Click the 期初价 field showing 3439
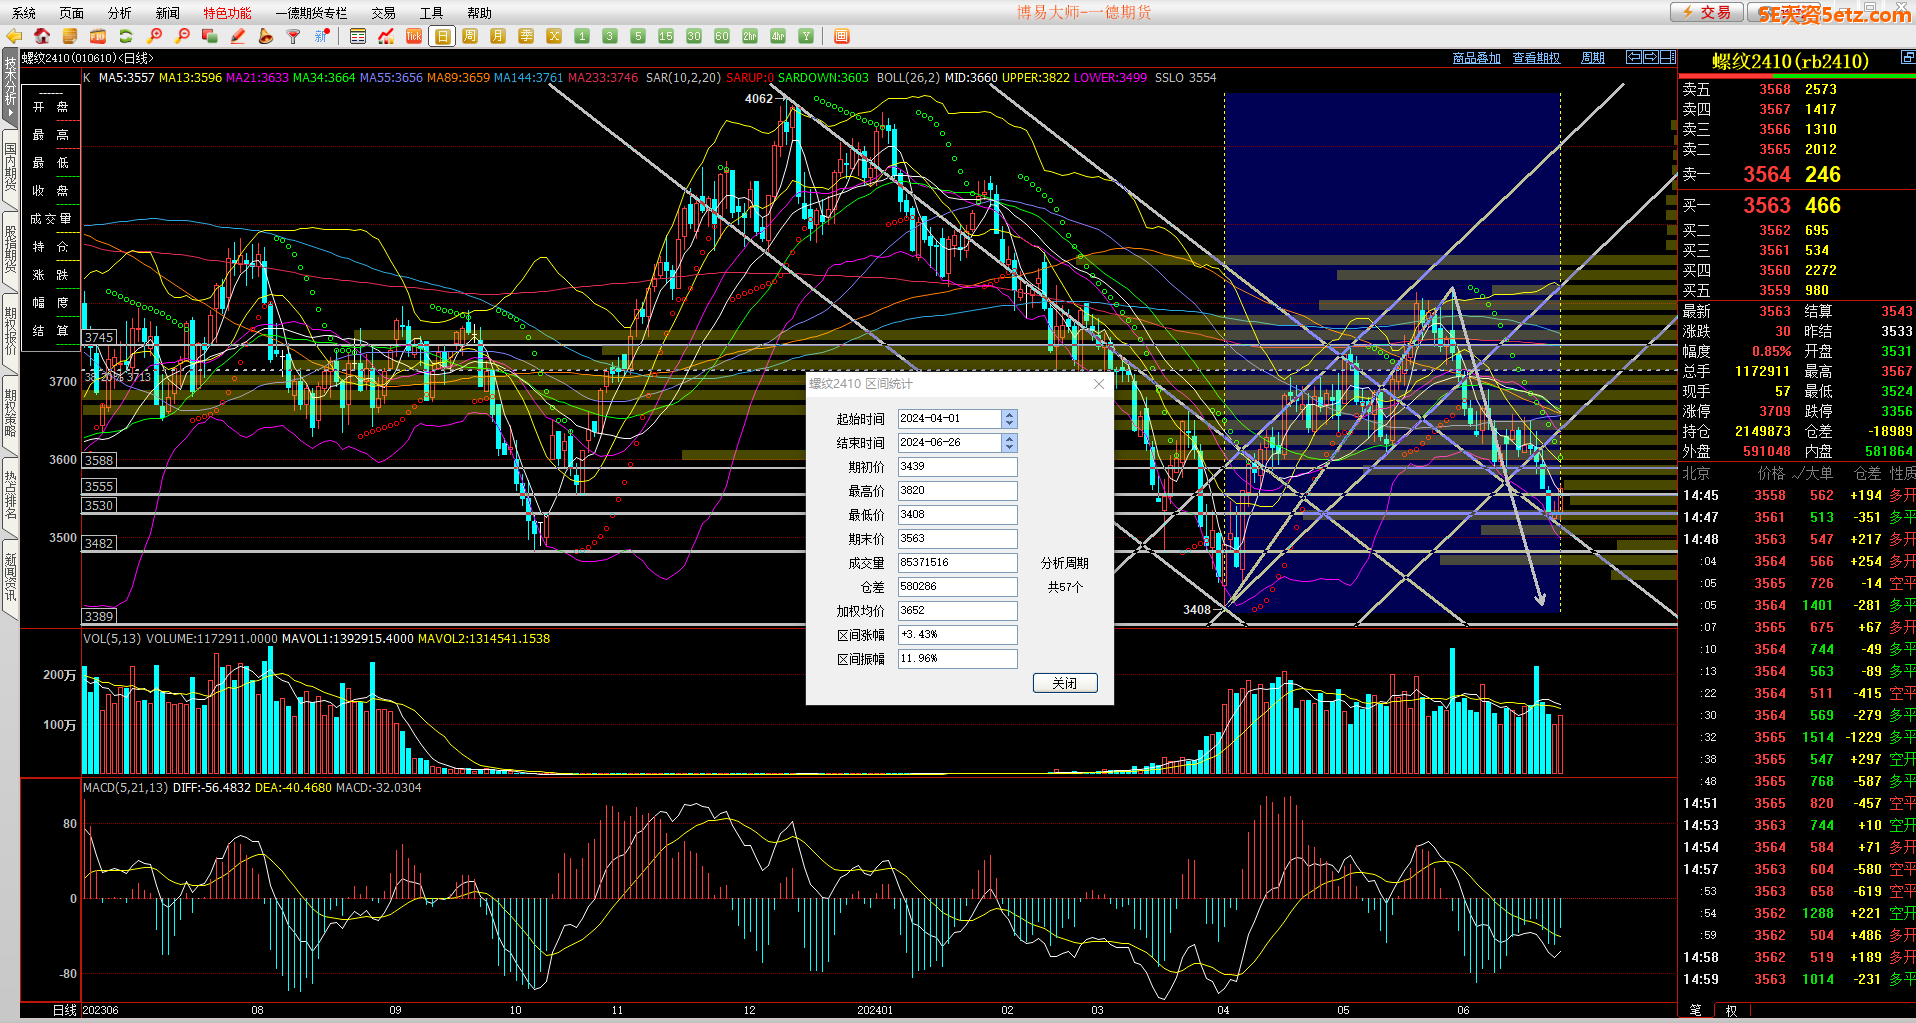Viewport: 1916px width, 1023px height. pos(957,466)
